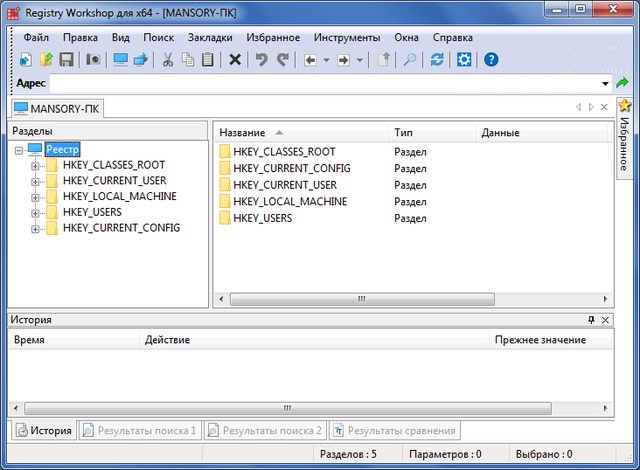The height and width of the screenshot is (470, 640).
Task: Collapse the Реестр root node
Action: click(x=19, y=150)
